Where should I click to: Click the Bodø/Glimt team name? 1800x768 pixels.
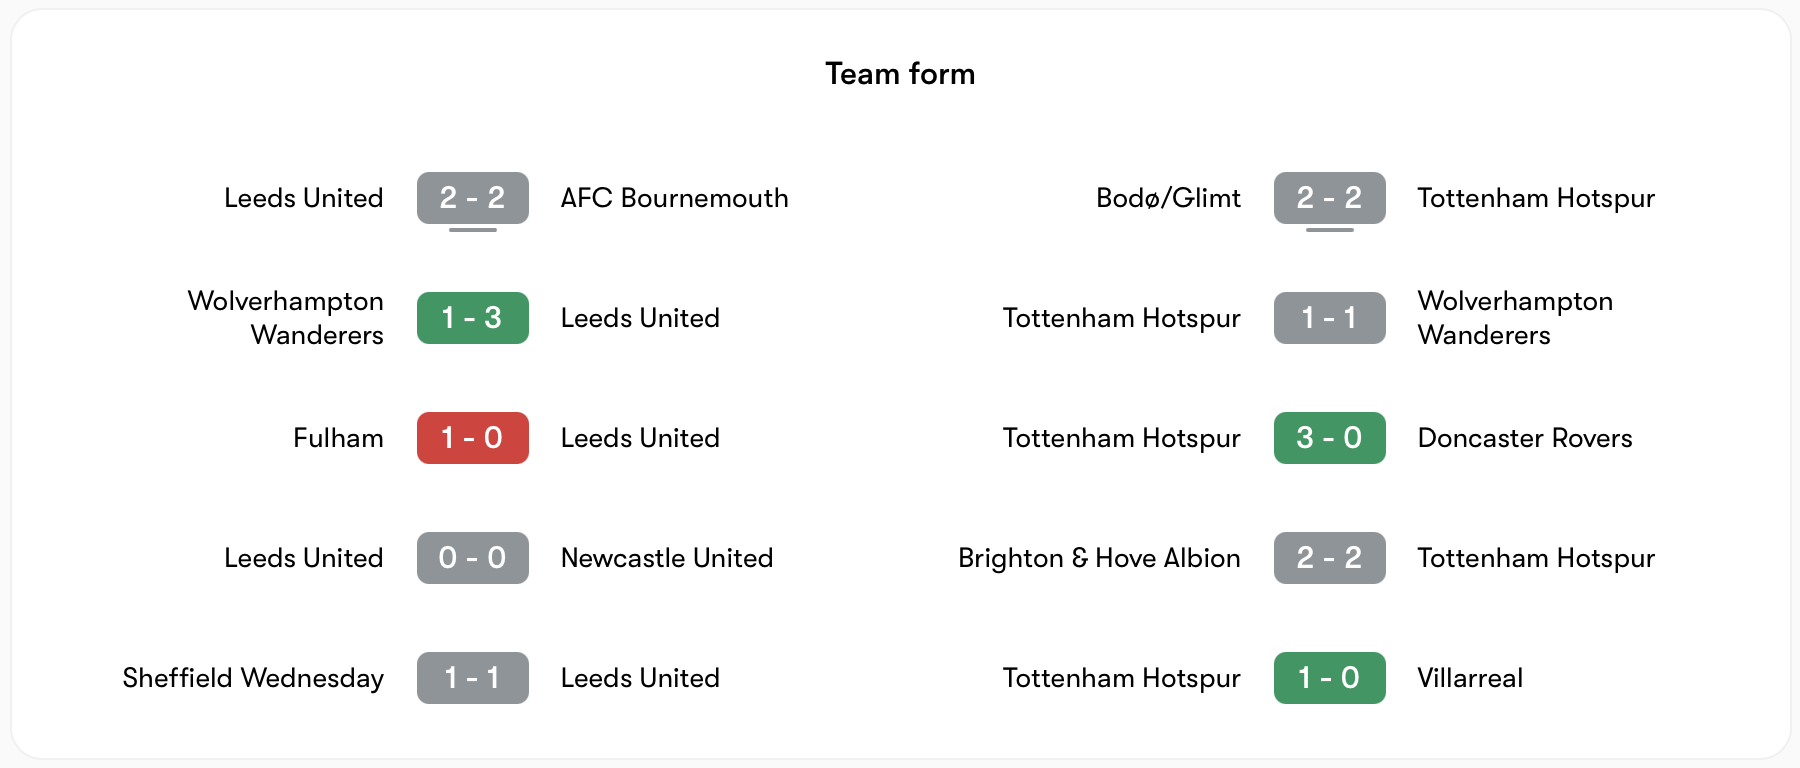click(x=1168, y=198)
